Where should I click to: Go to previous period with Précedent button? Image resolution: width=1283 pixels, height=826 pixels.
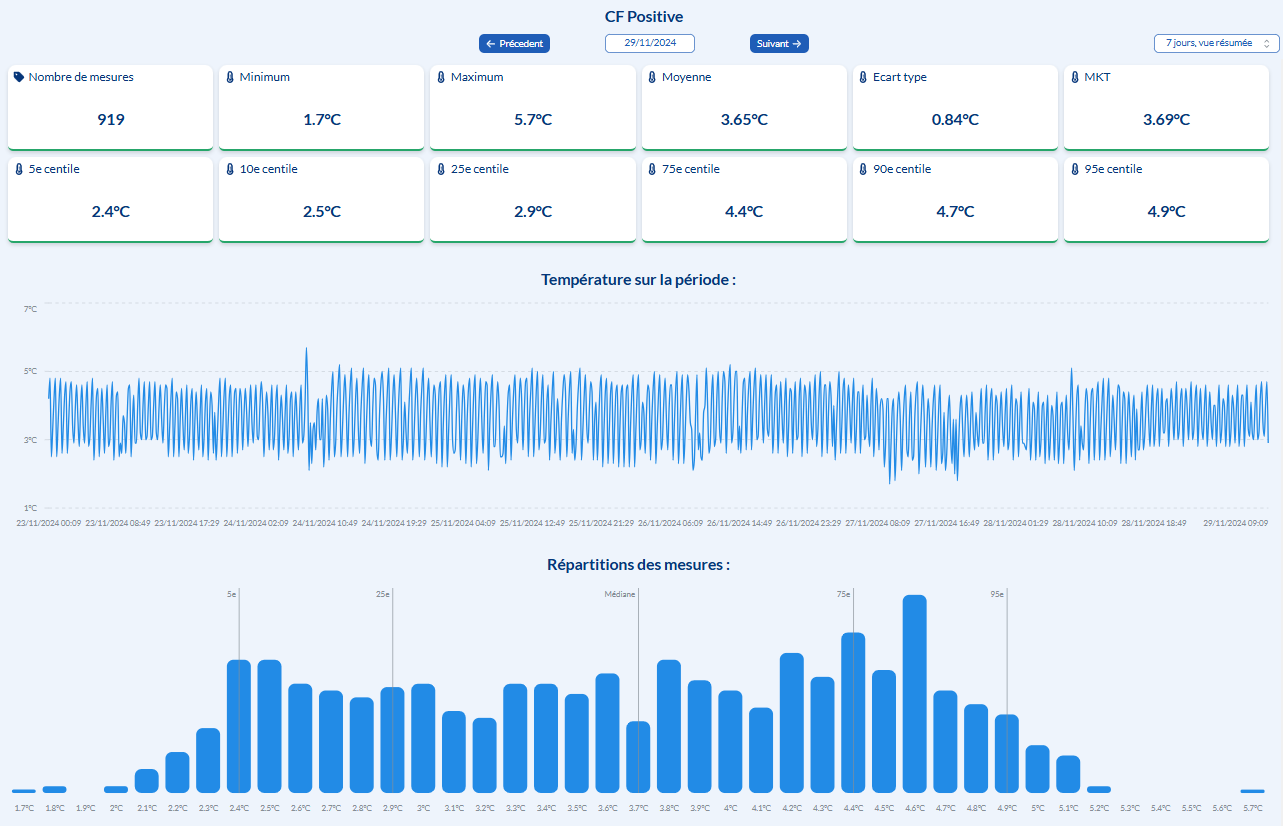point(514,43)
